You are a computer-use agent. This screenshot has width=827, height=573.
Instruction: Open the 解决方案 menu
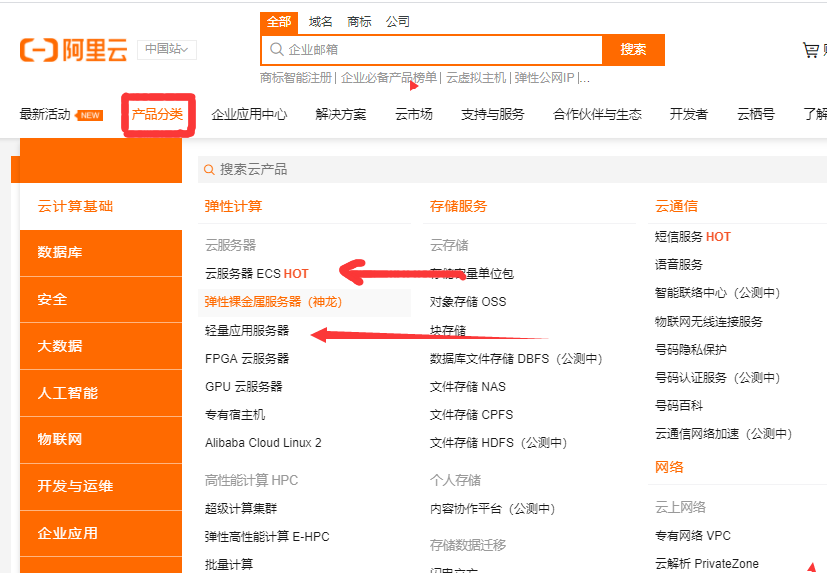(x=340, y=114)
